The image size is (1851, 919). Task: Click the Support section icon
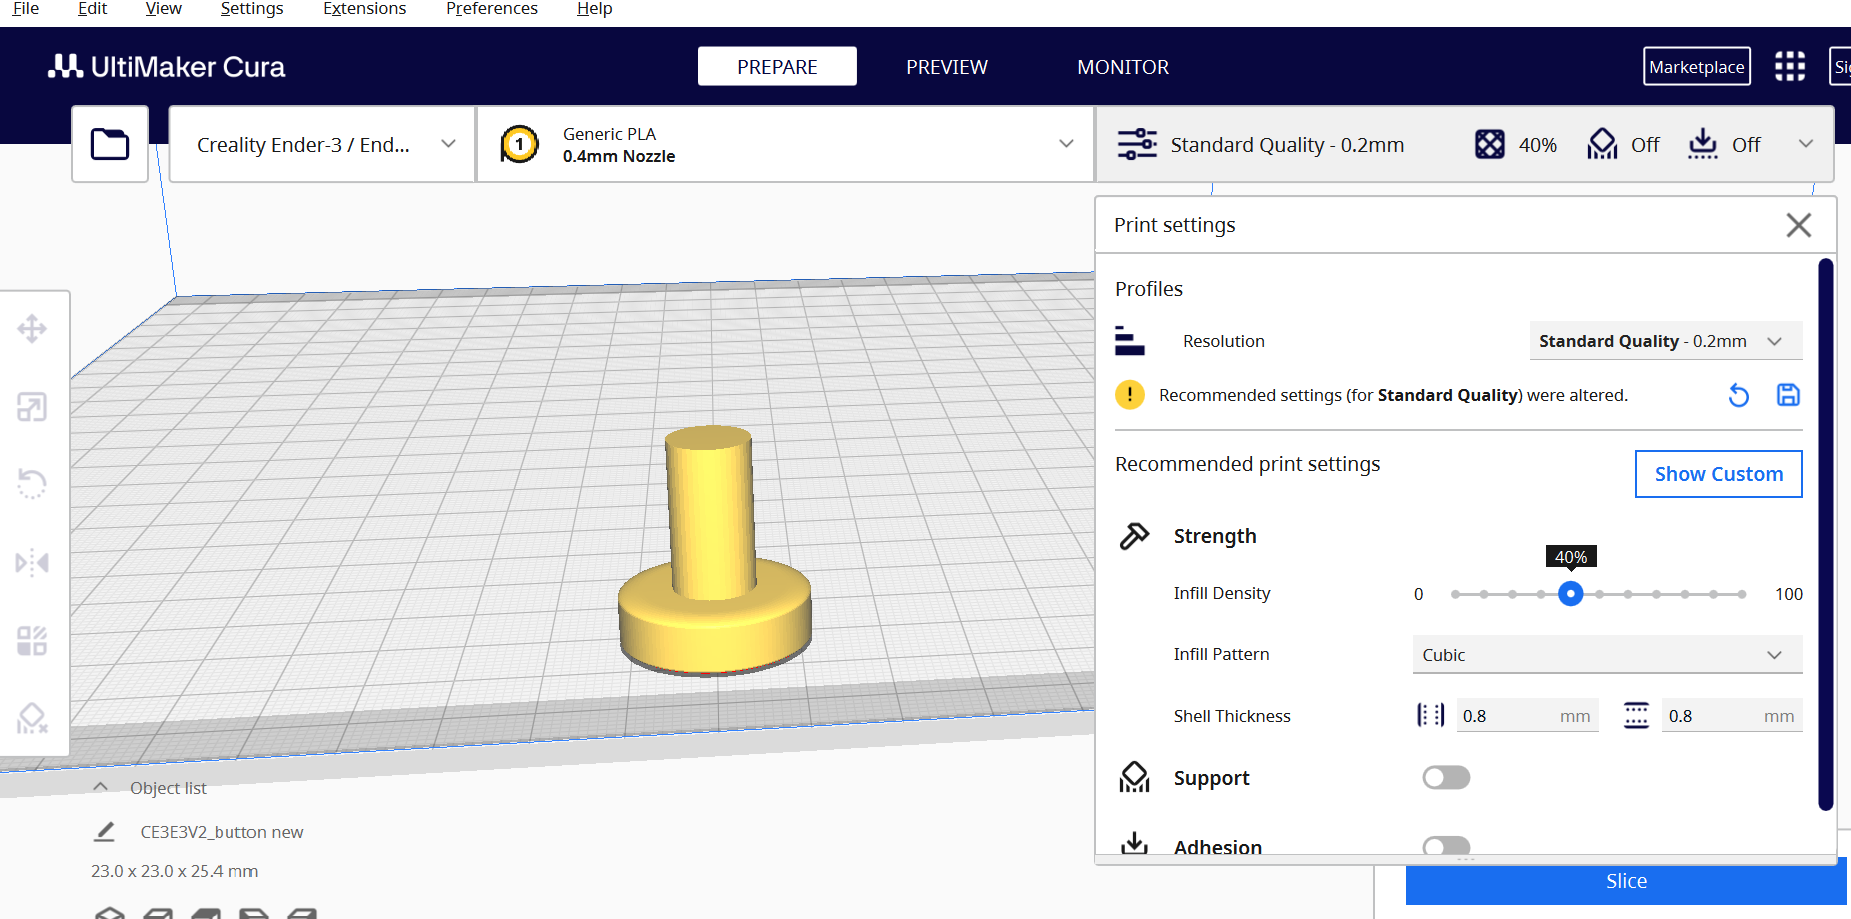point(1134,777)
